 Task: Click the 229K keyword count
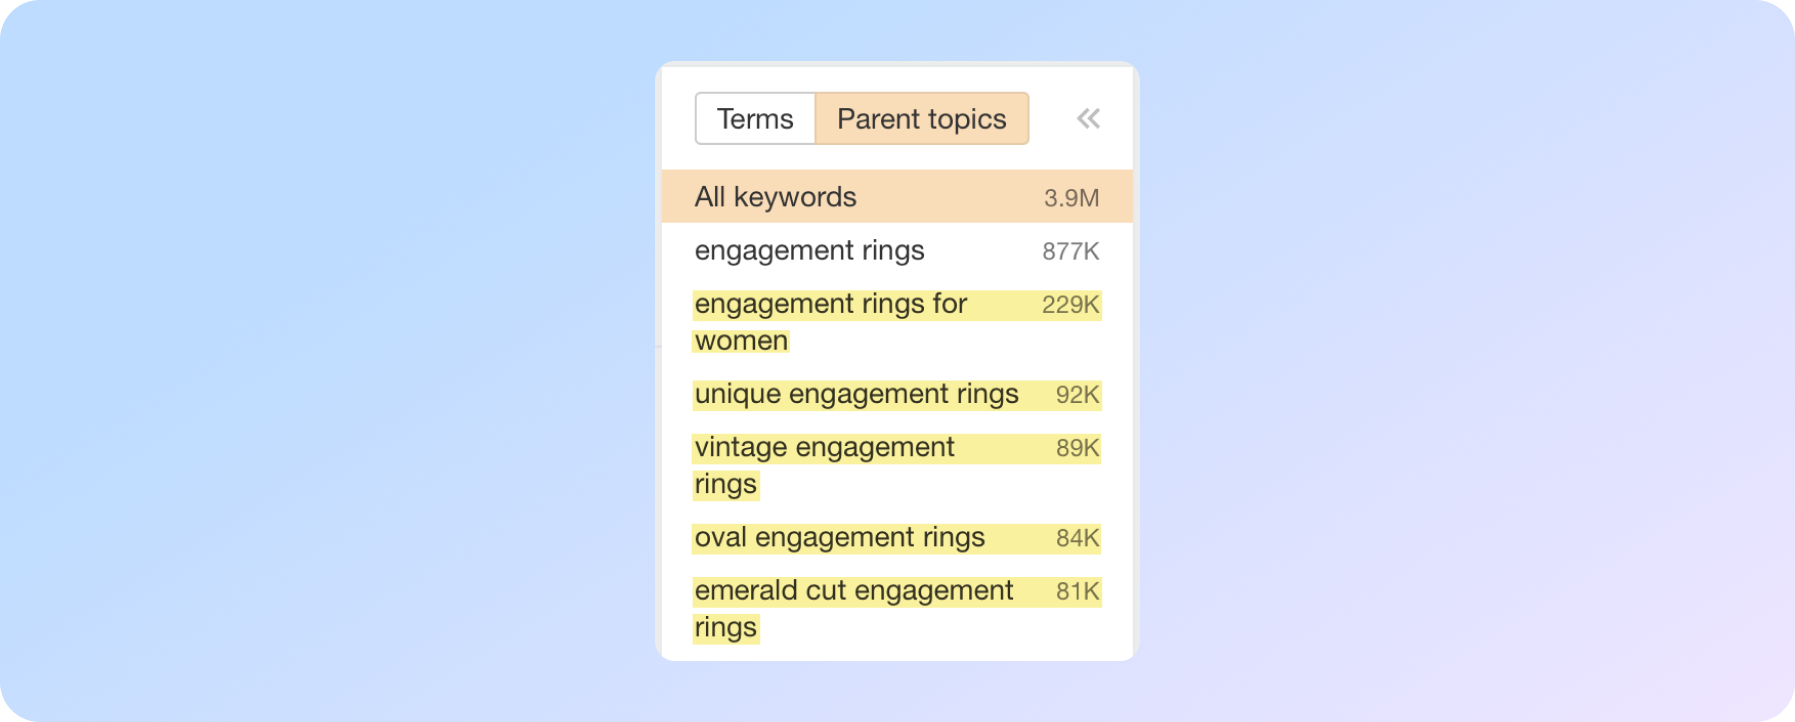(x=1070, y=305)
